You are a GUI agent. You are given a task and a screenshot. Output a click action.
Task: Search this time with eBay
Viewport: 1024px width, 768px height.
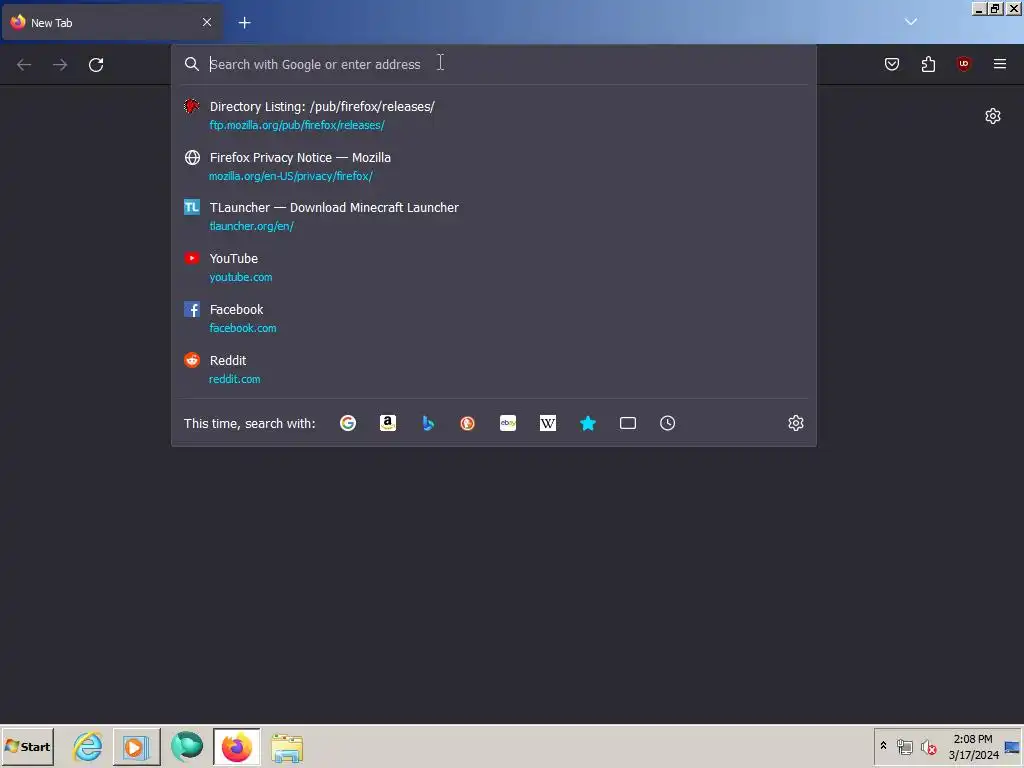508,423
